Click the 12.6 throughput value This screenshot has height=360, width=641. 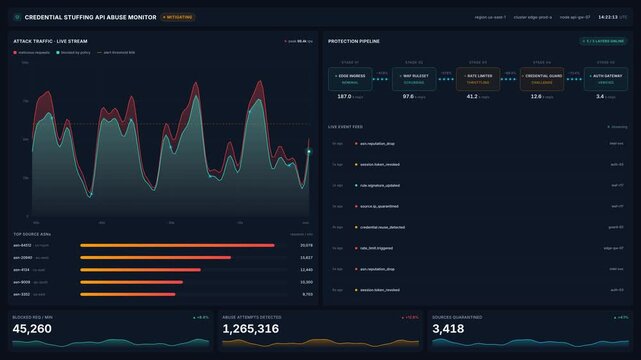coord(536,96)
